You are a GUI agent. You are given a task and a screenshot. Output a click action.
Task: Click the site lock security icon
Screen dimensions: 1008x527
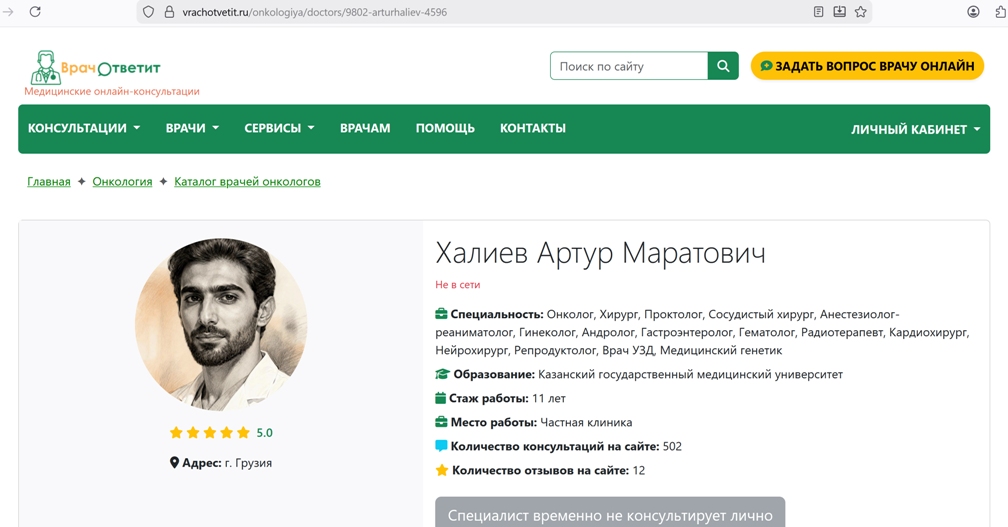(x=168, y=12)
